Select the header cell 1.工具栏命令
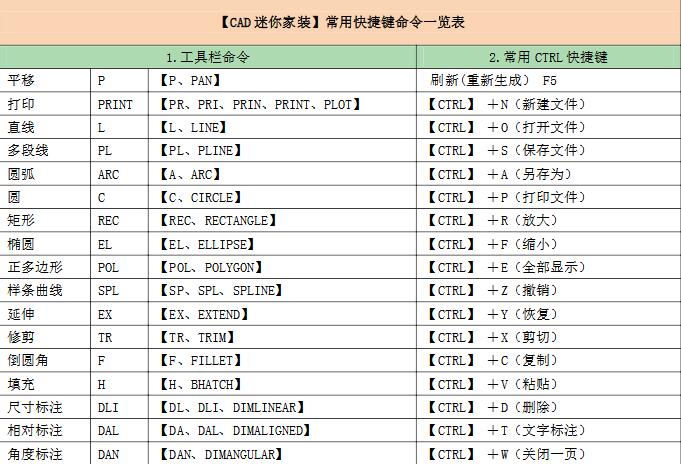681x464 pixels. coord(208,57)
